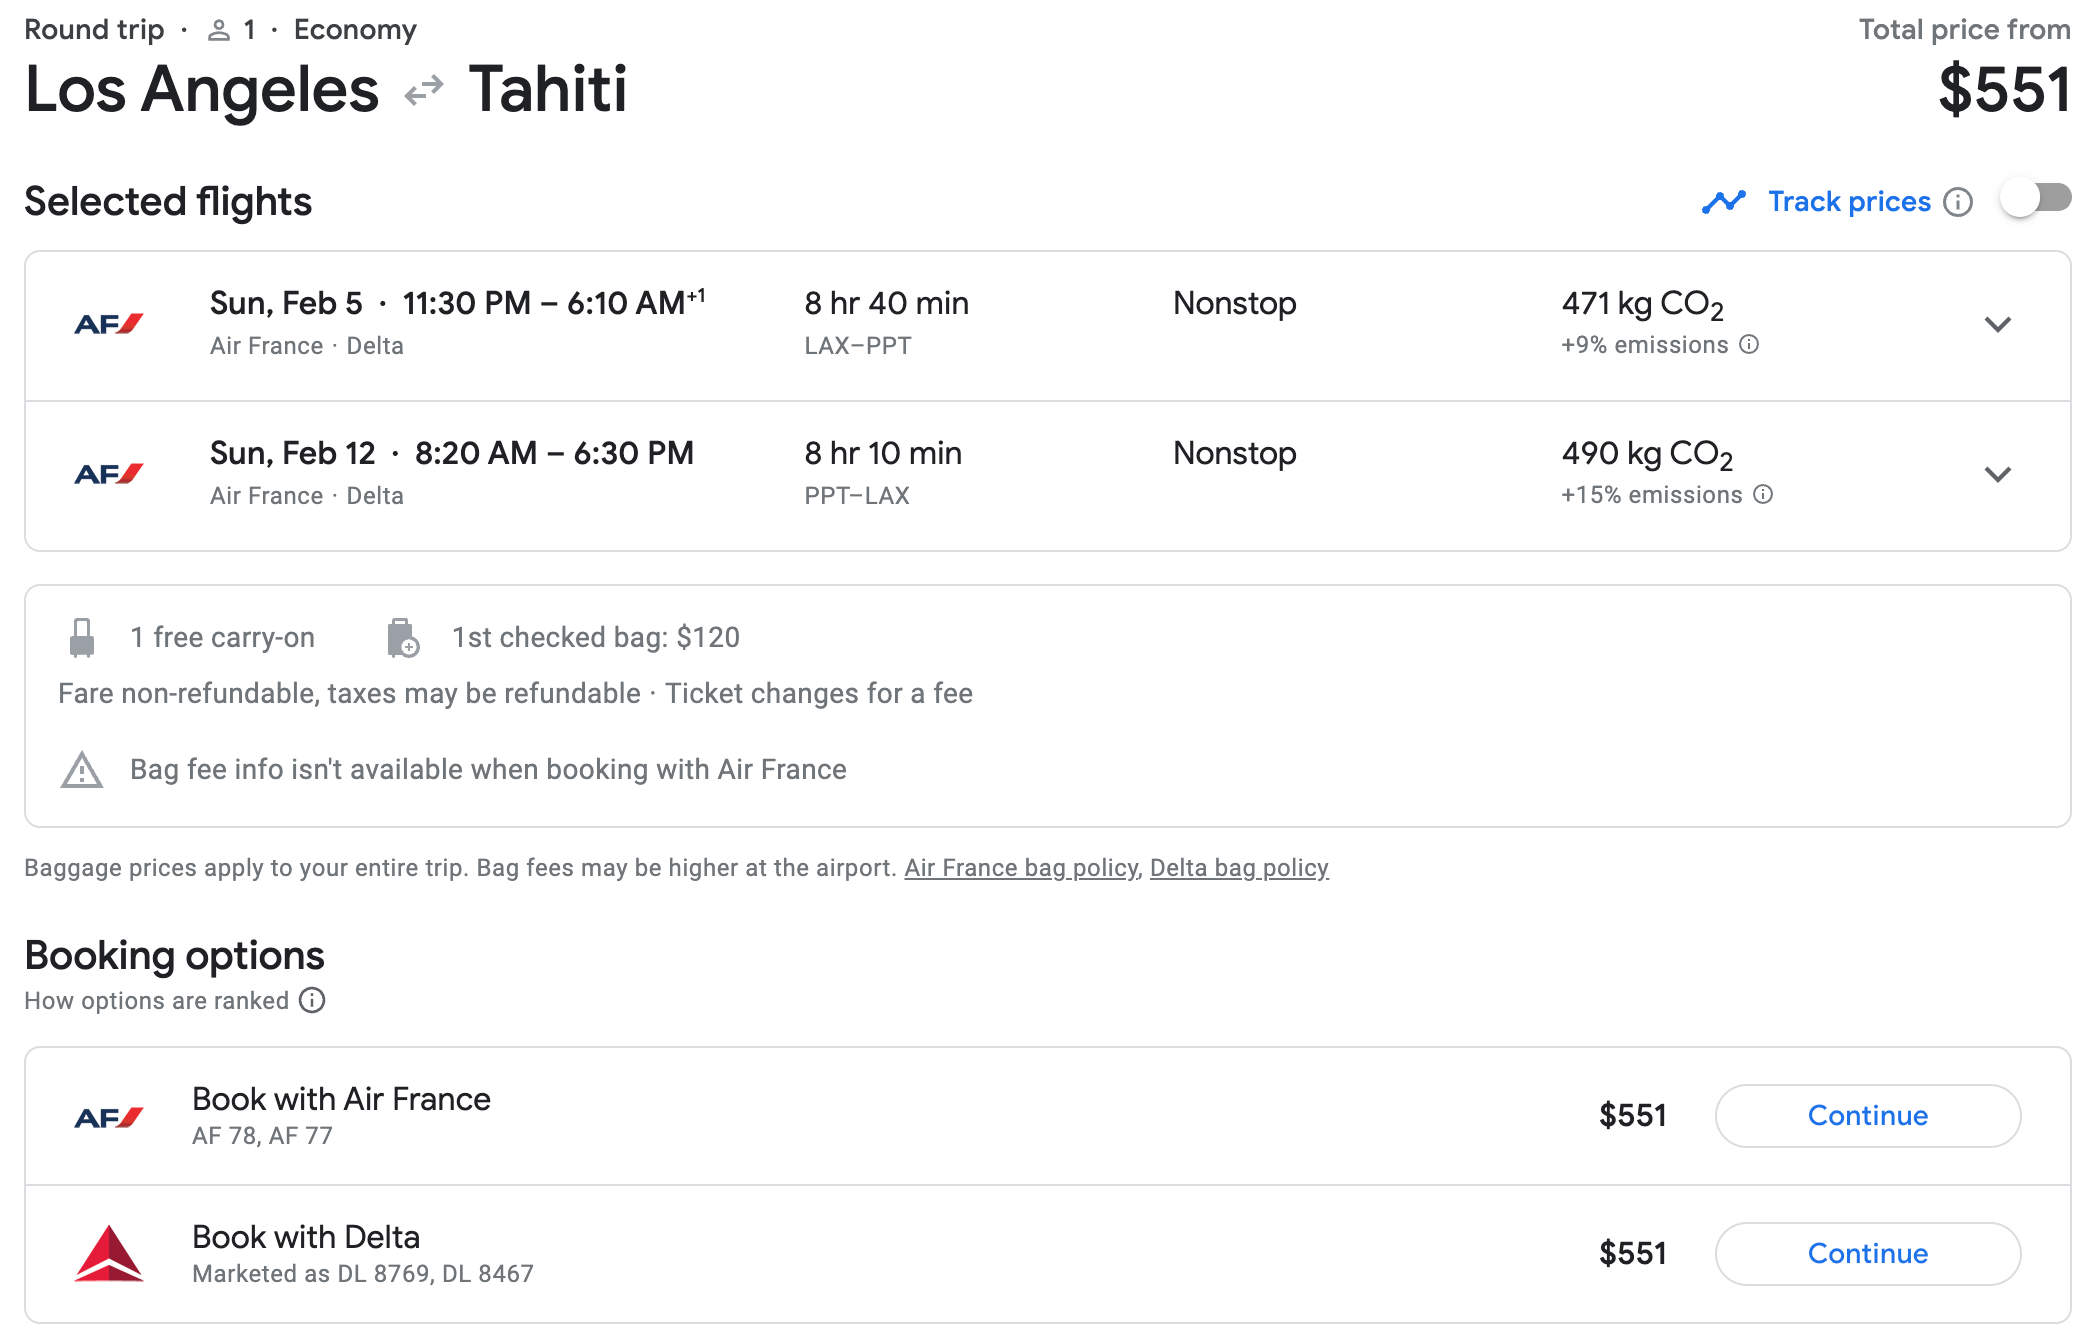This screenshot has height=1328, width=2078.
Task: Click 'Fare non-refundable, taxes may be refundable' text
Action: coord(349,694)
